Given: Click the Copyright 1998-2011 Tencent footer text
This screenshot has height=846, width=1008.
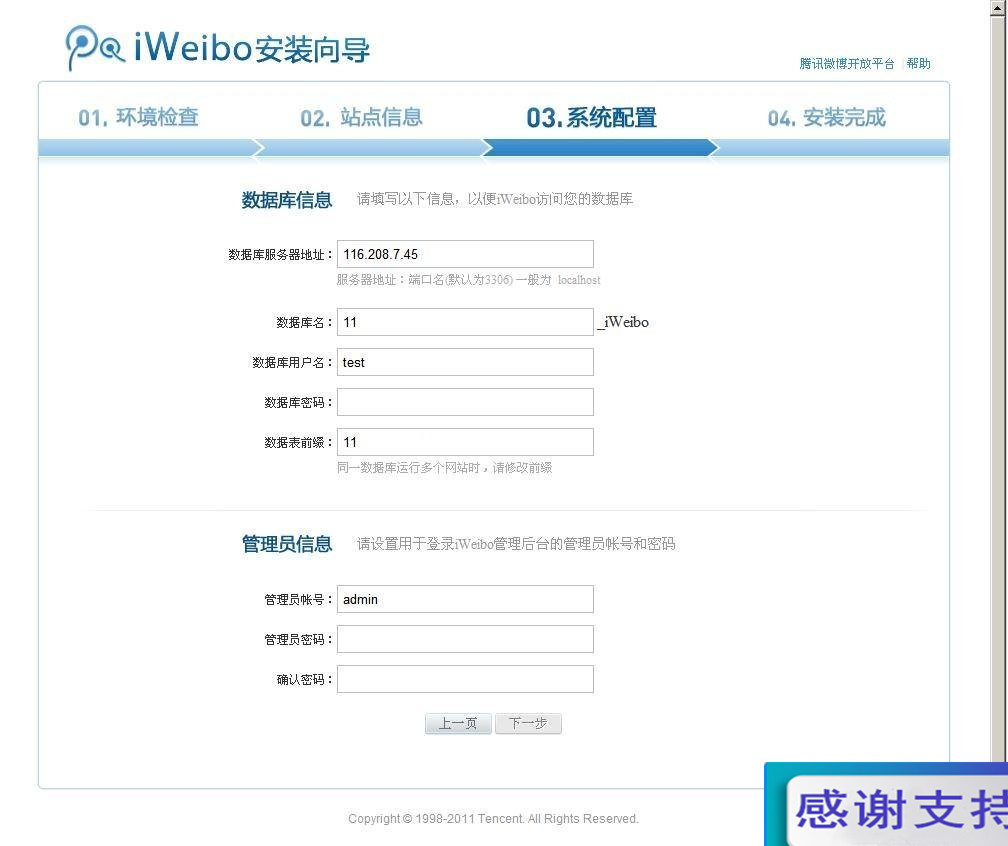Looking at the screenshot, I should click(493, 818).
